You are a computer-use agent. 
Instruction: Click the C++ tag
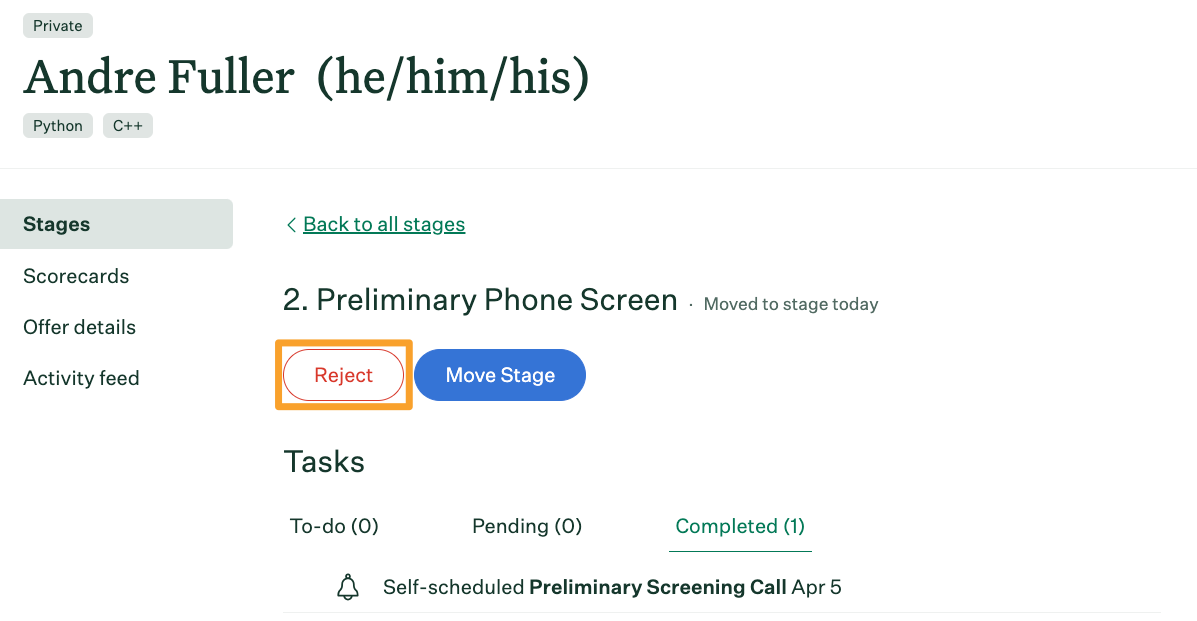(127, 126)
